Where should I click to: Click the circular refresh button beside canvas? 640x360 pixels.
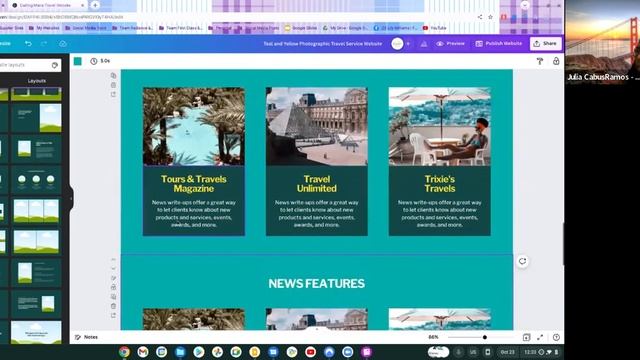tap(522, 261)
